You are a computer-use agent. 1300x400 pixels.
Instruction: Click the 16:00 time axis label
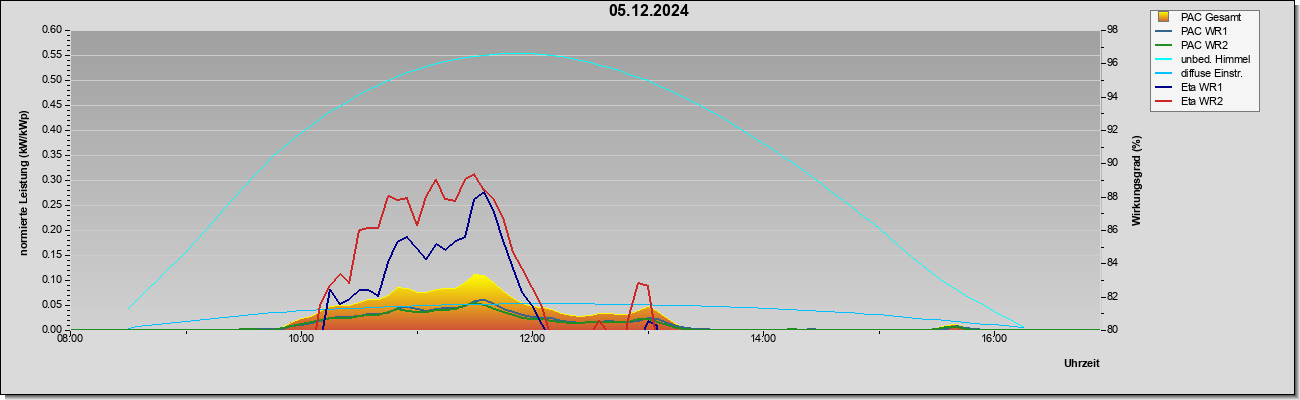tap(994, 340)
